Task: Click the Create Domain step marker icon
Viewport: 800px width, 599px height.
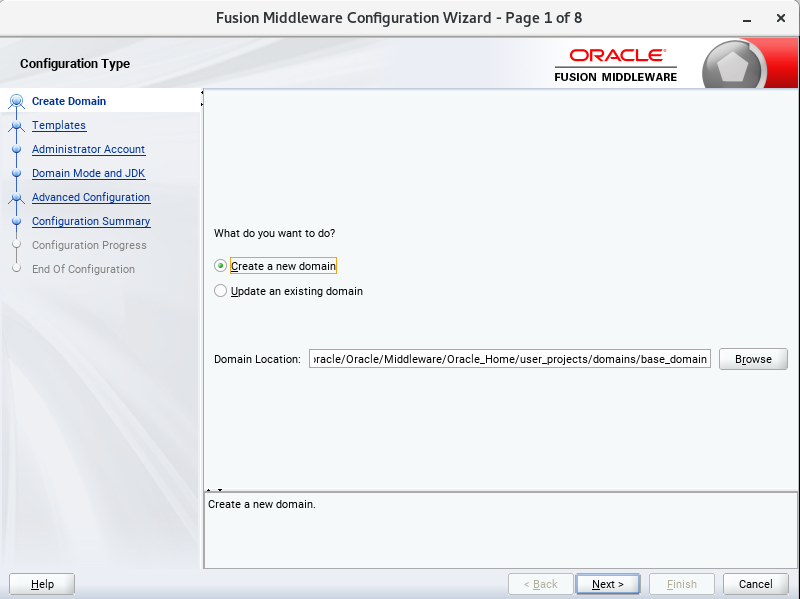Action: click(16, 101)
